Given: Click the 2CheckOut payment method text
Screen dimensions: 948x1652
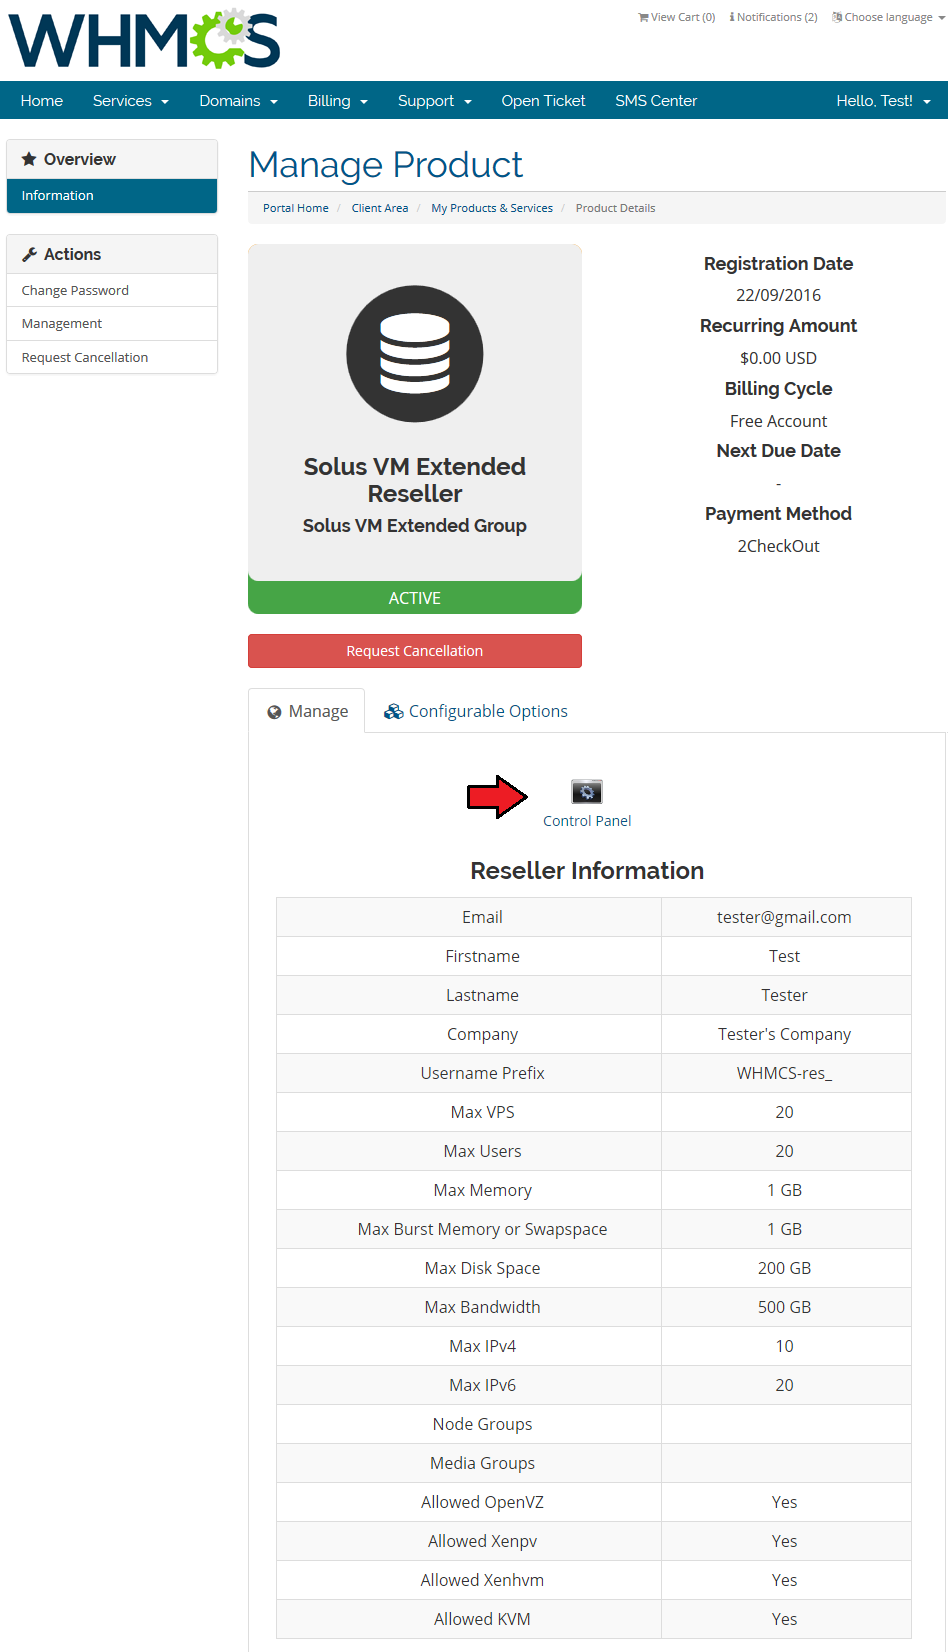Looking at the screenshot, I should pos(778,546).
